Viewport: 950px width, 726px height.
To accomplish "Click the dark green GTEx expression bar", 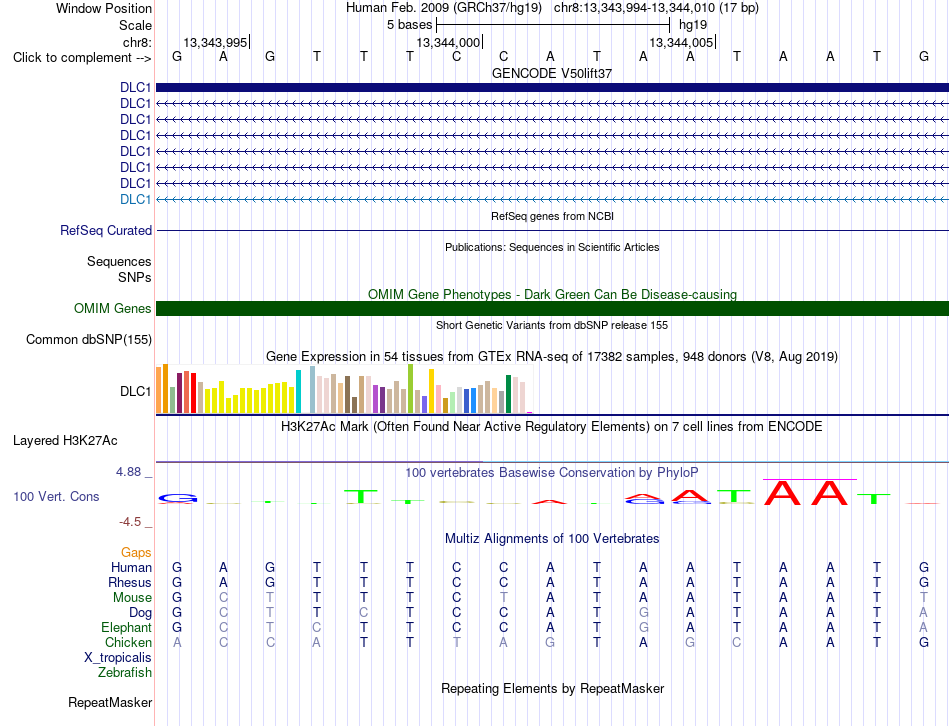I will point(508,394).
